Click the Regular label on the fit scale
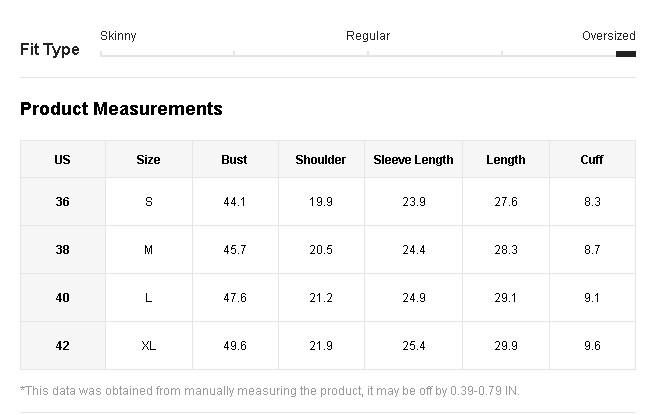 [368, 36]
